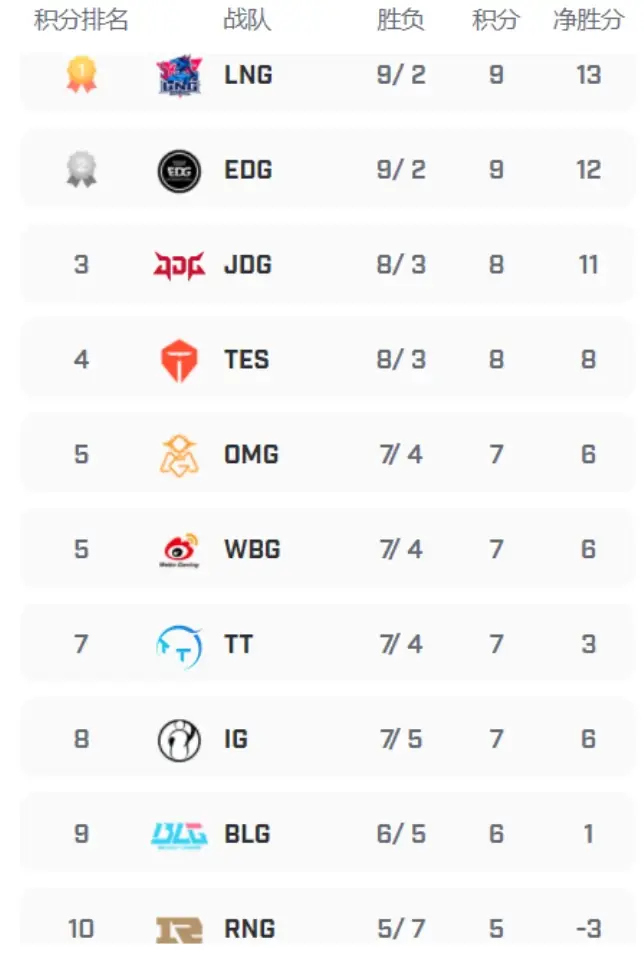Viewport: 644px width, 957px height.
Task: Click the IG team logo
Action: pos(180,740)
